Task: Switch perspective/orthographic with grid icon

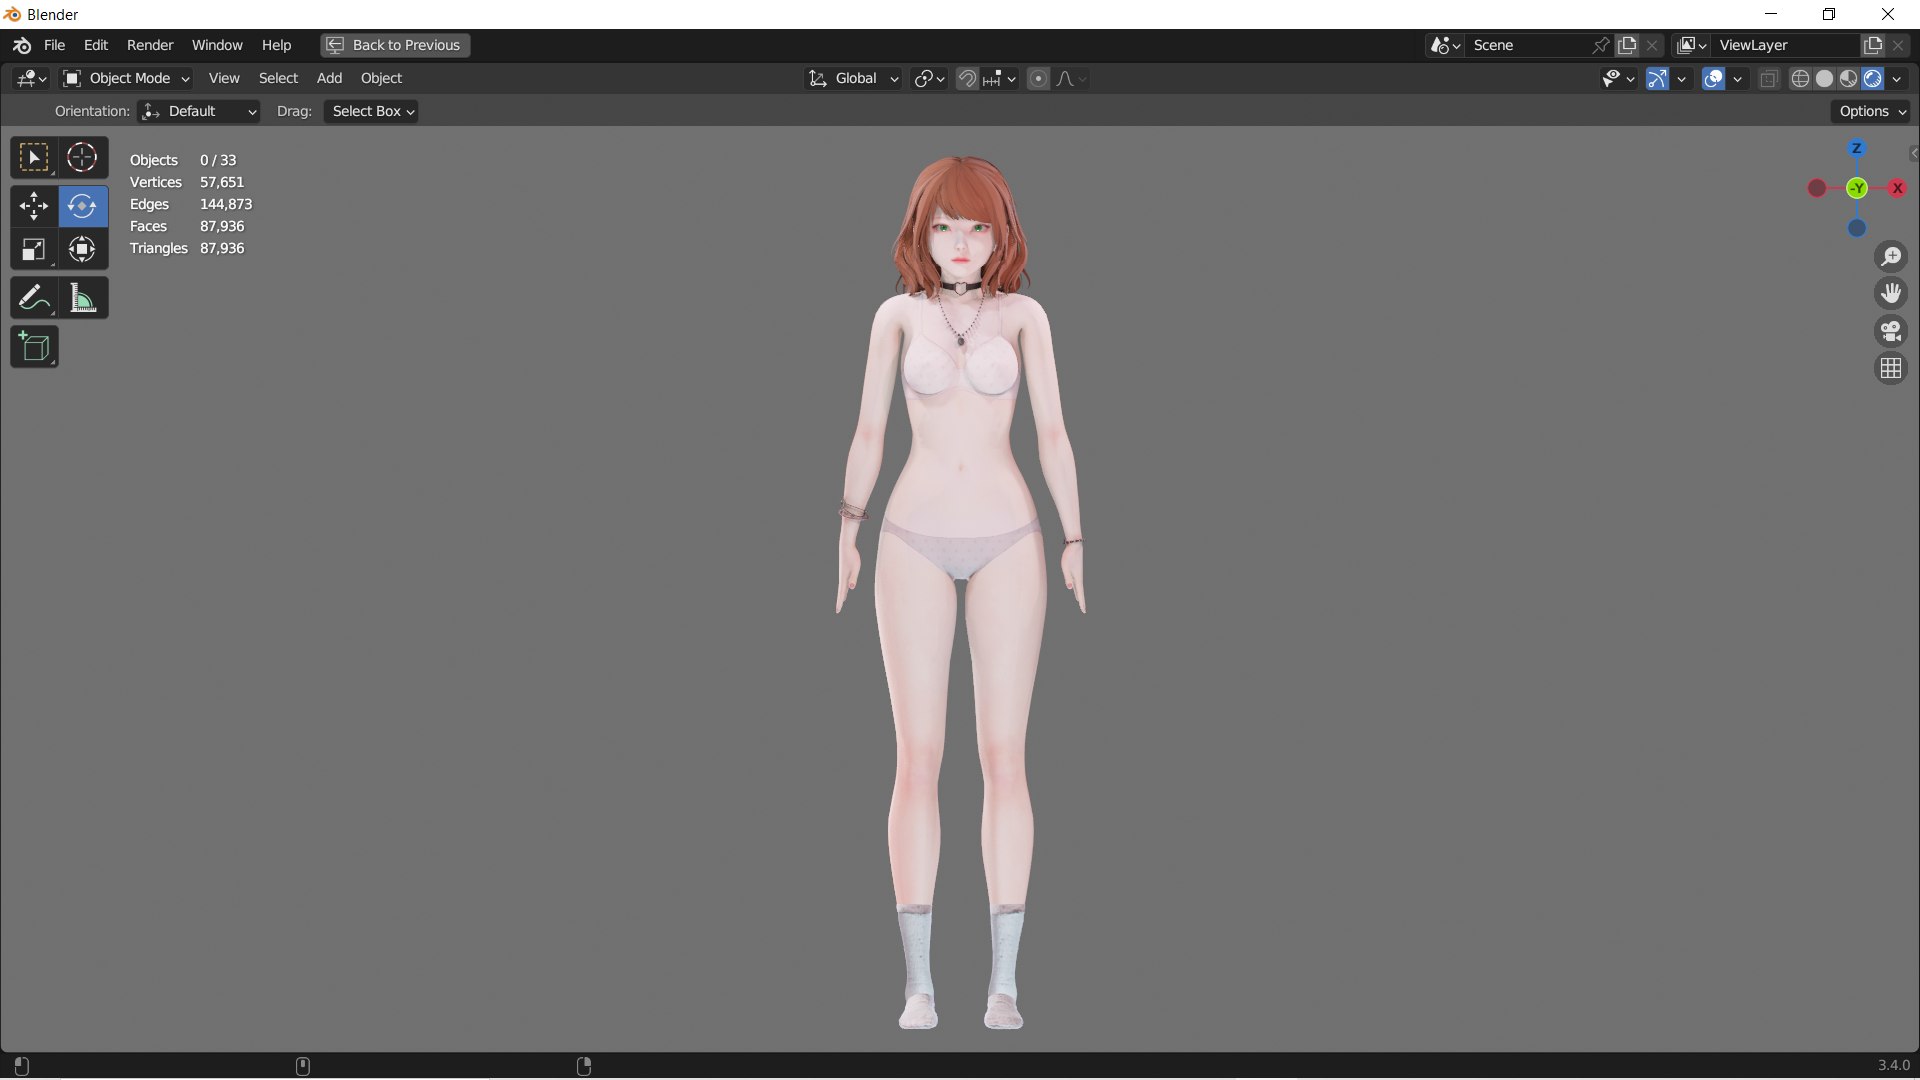Action: (x=1891, y=369)
